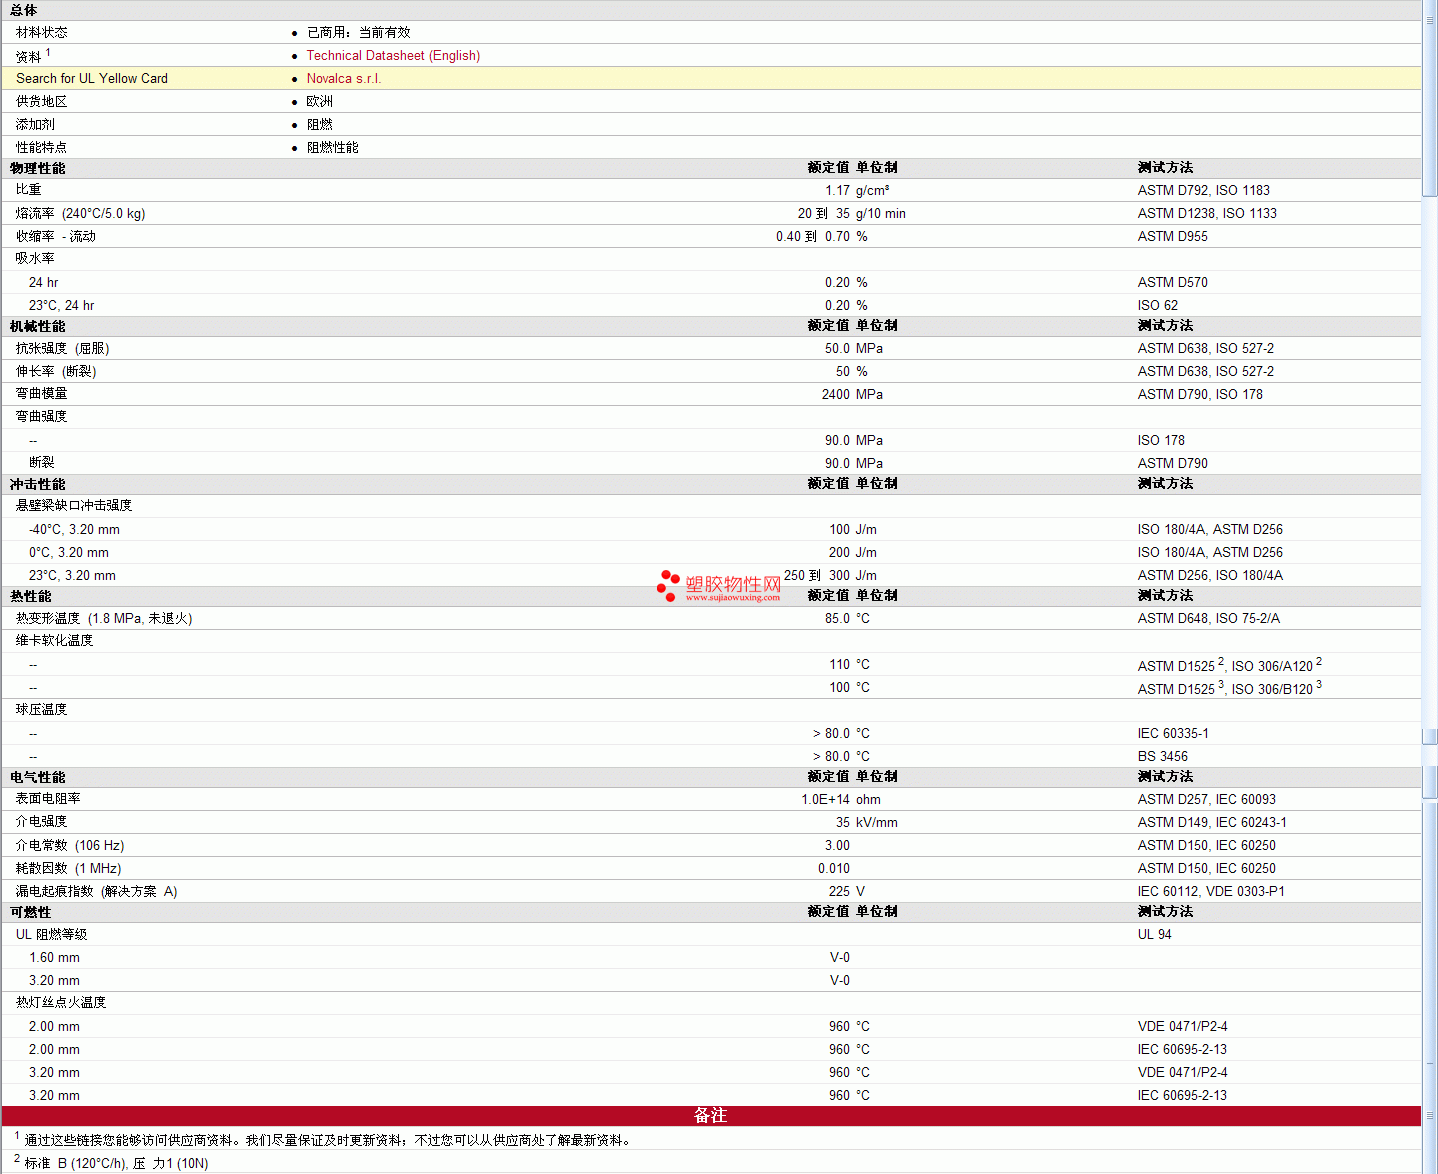Select the dissipation factor value 0.010
The height and width of the screenshot is (1174, 1438).
834,869
